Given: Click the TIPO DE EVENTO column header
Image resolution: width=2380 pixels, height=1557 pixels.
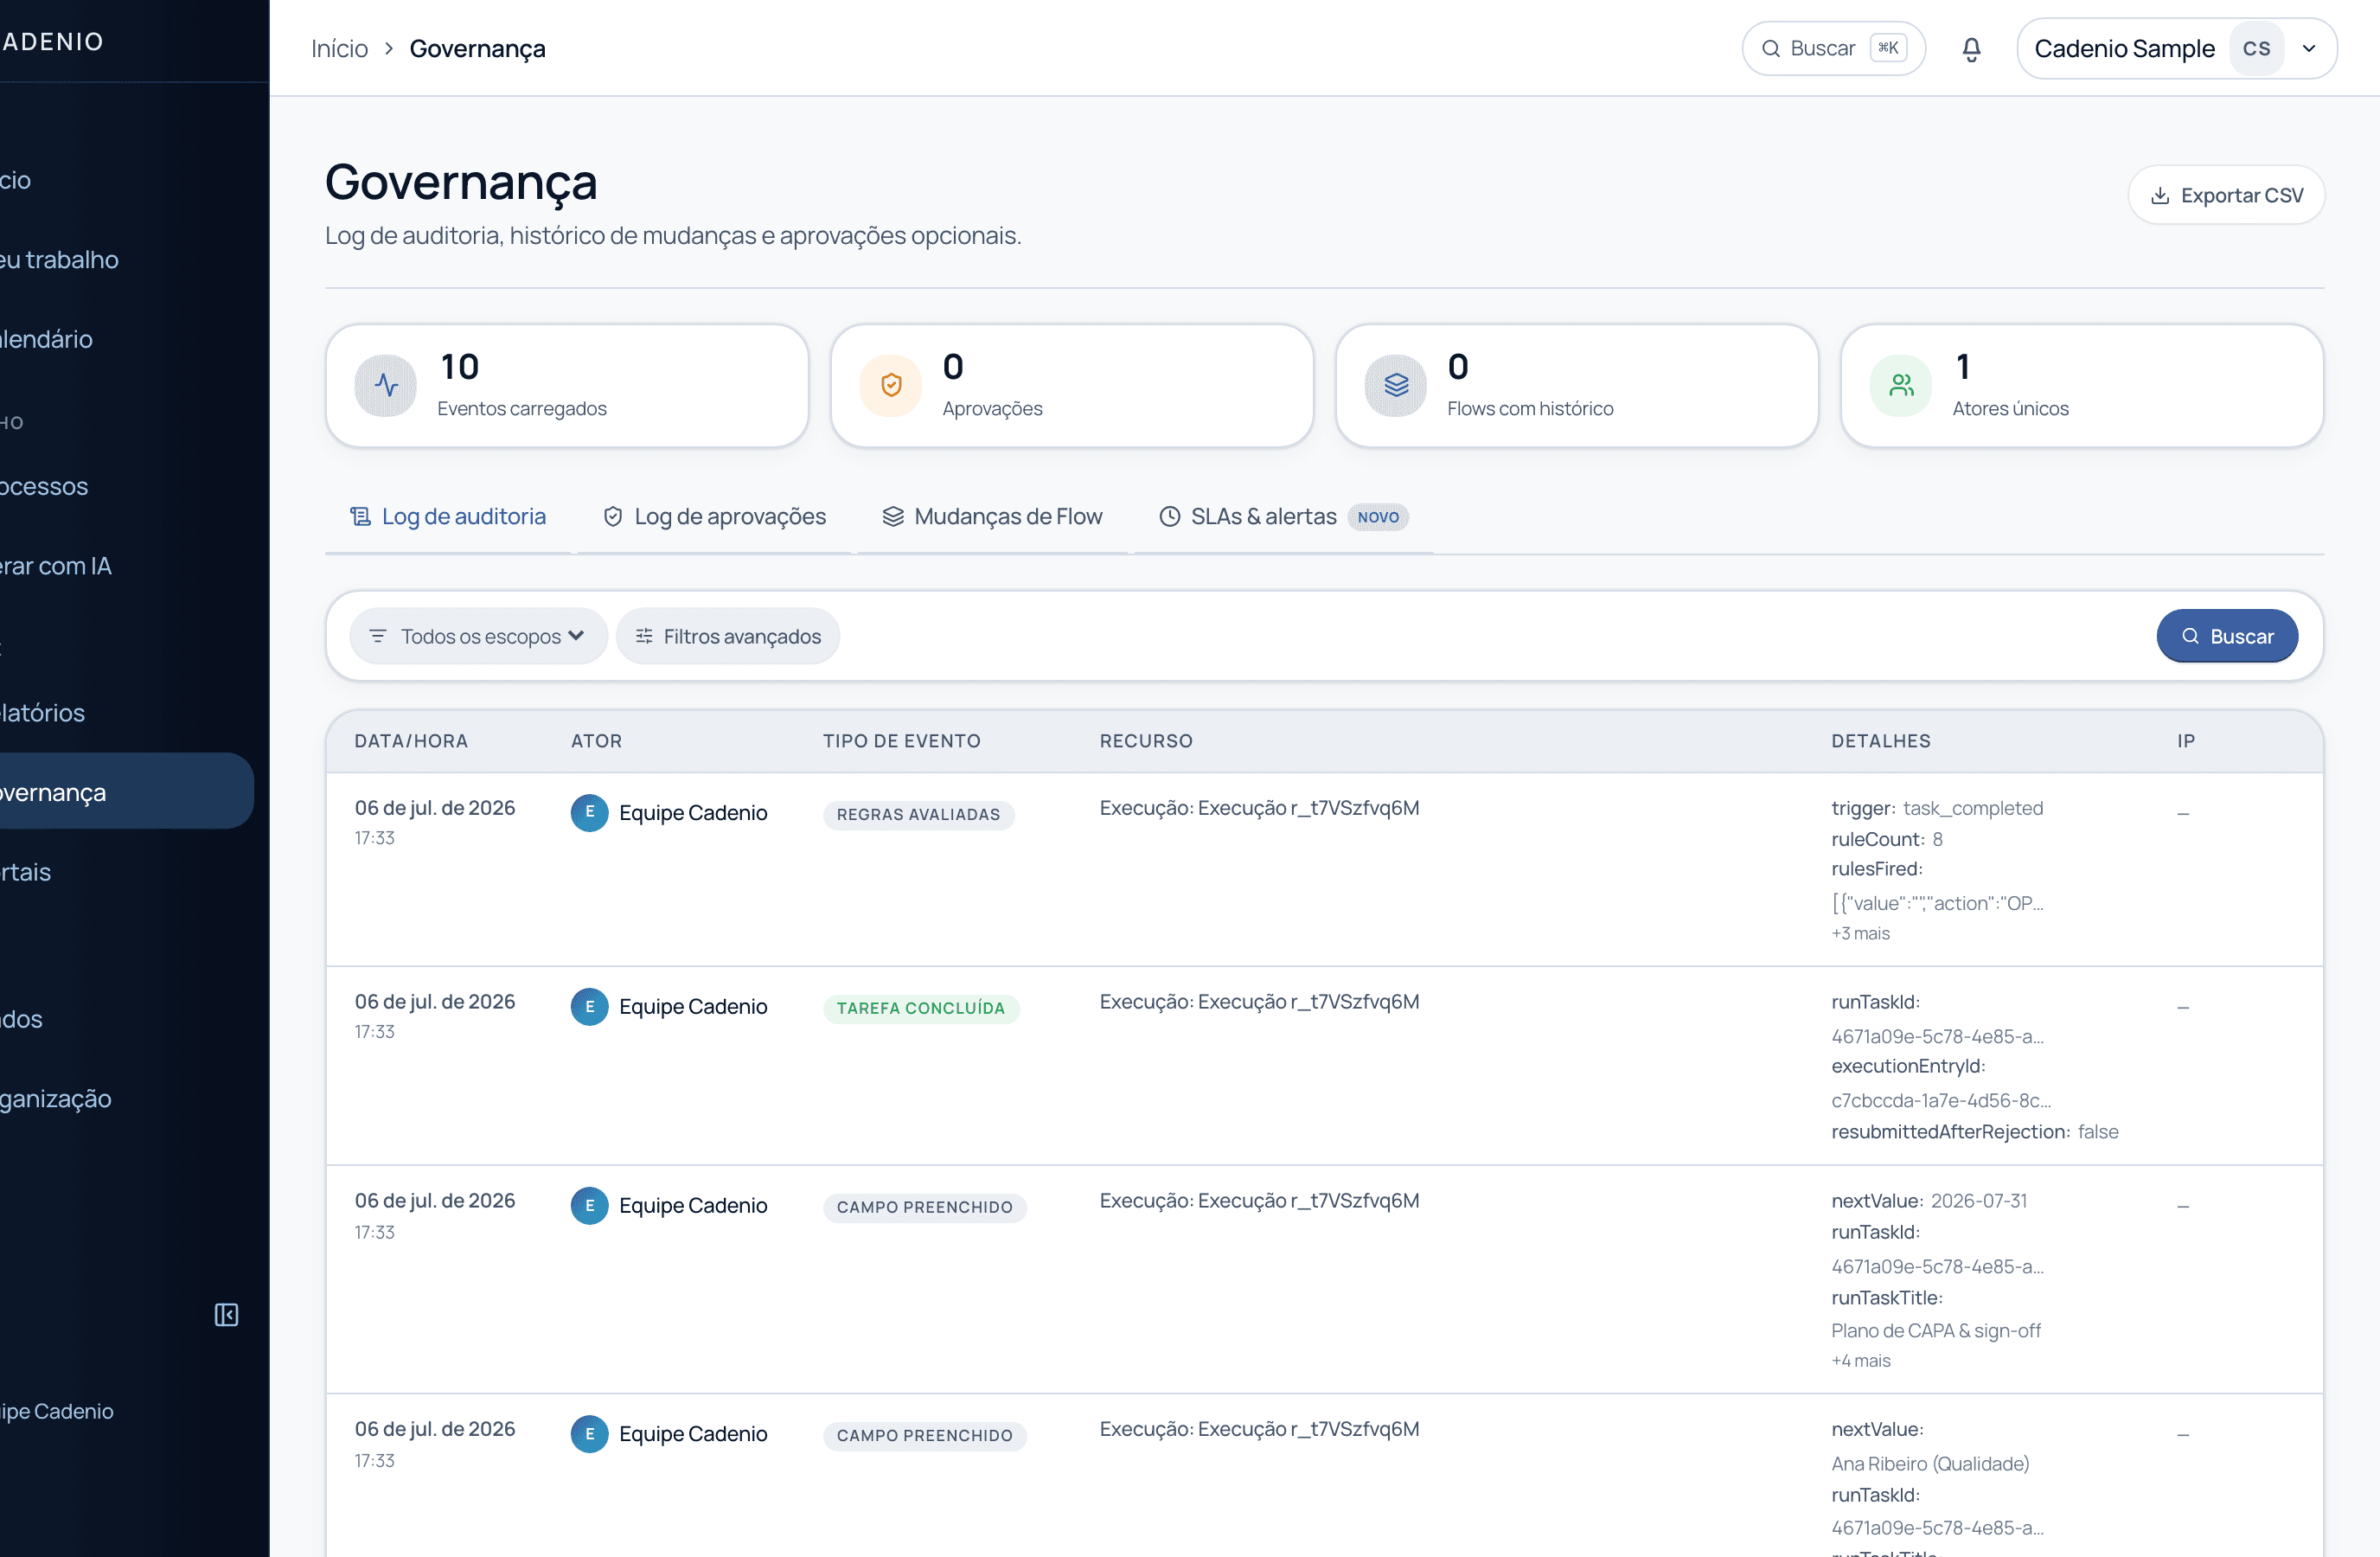Looking at the screenshot, I should pos(901,741).
